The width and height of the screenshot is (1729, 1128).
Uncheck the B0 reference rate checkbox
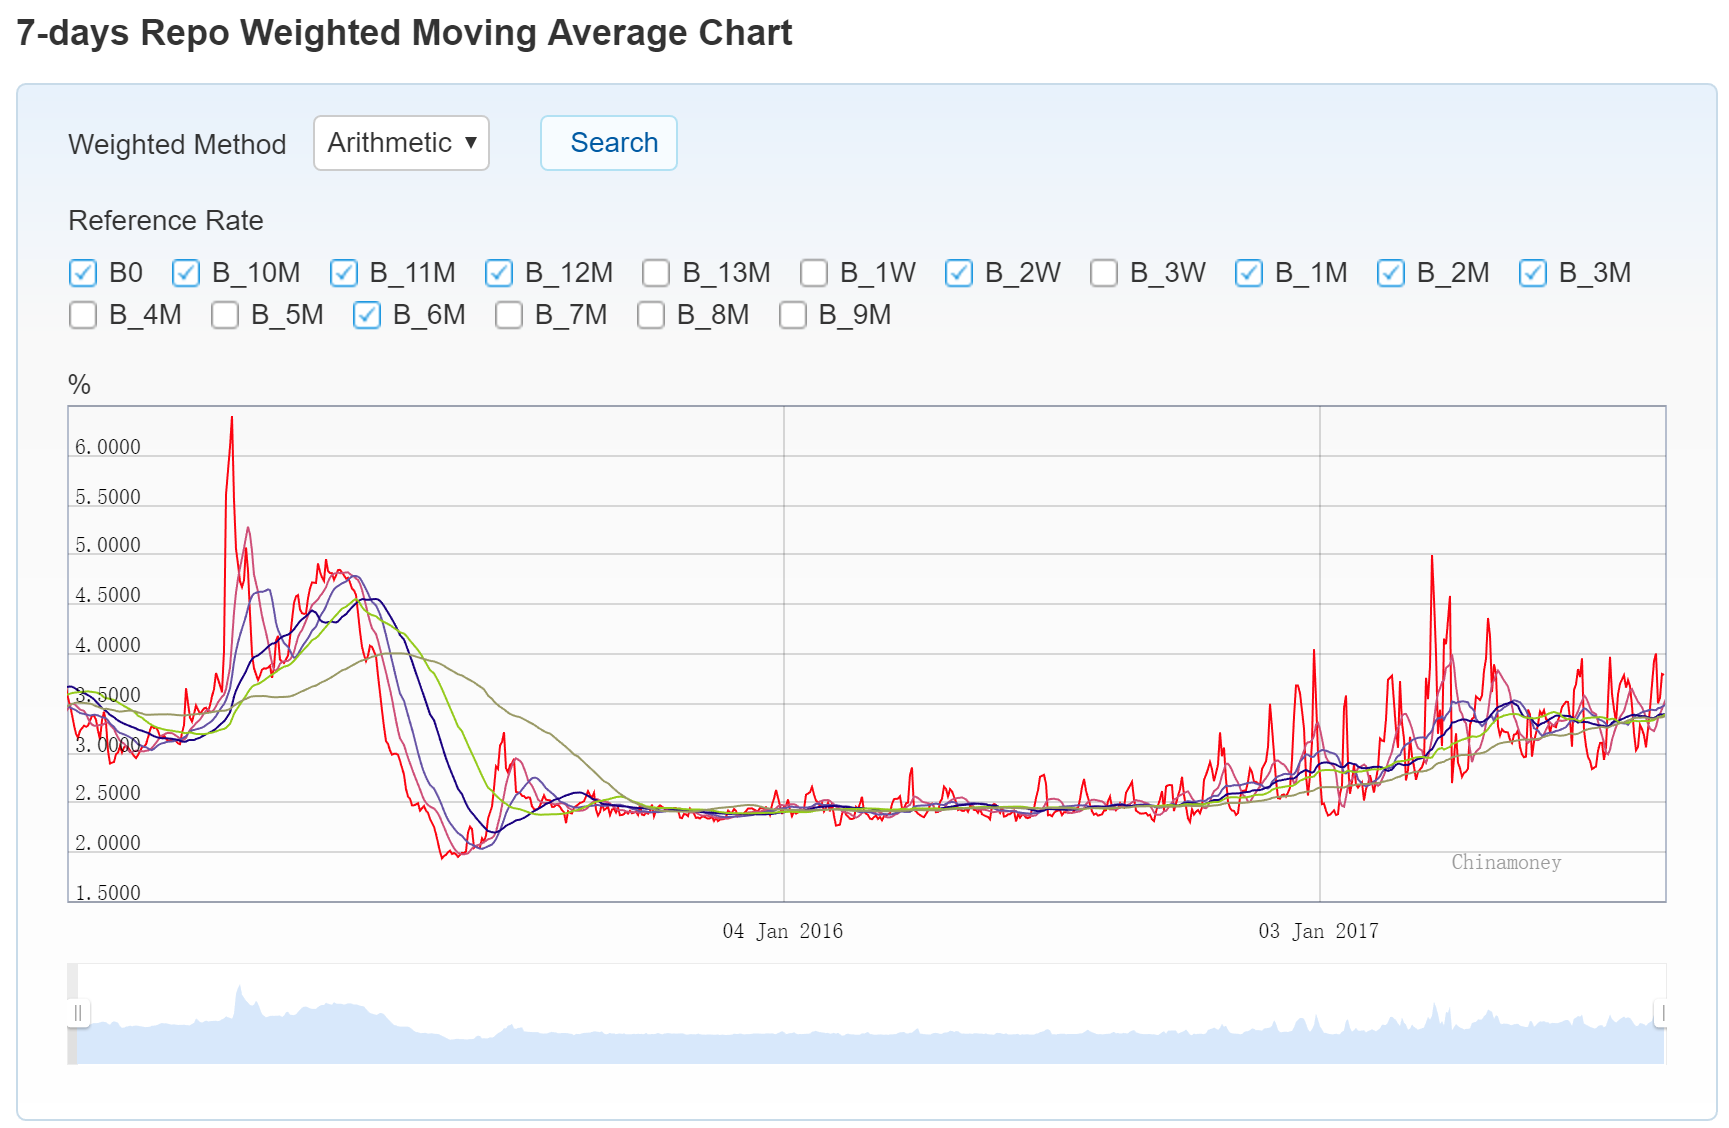point(83,273)
